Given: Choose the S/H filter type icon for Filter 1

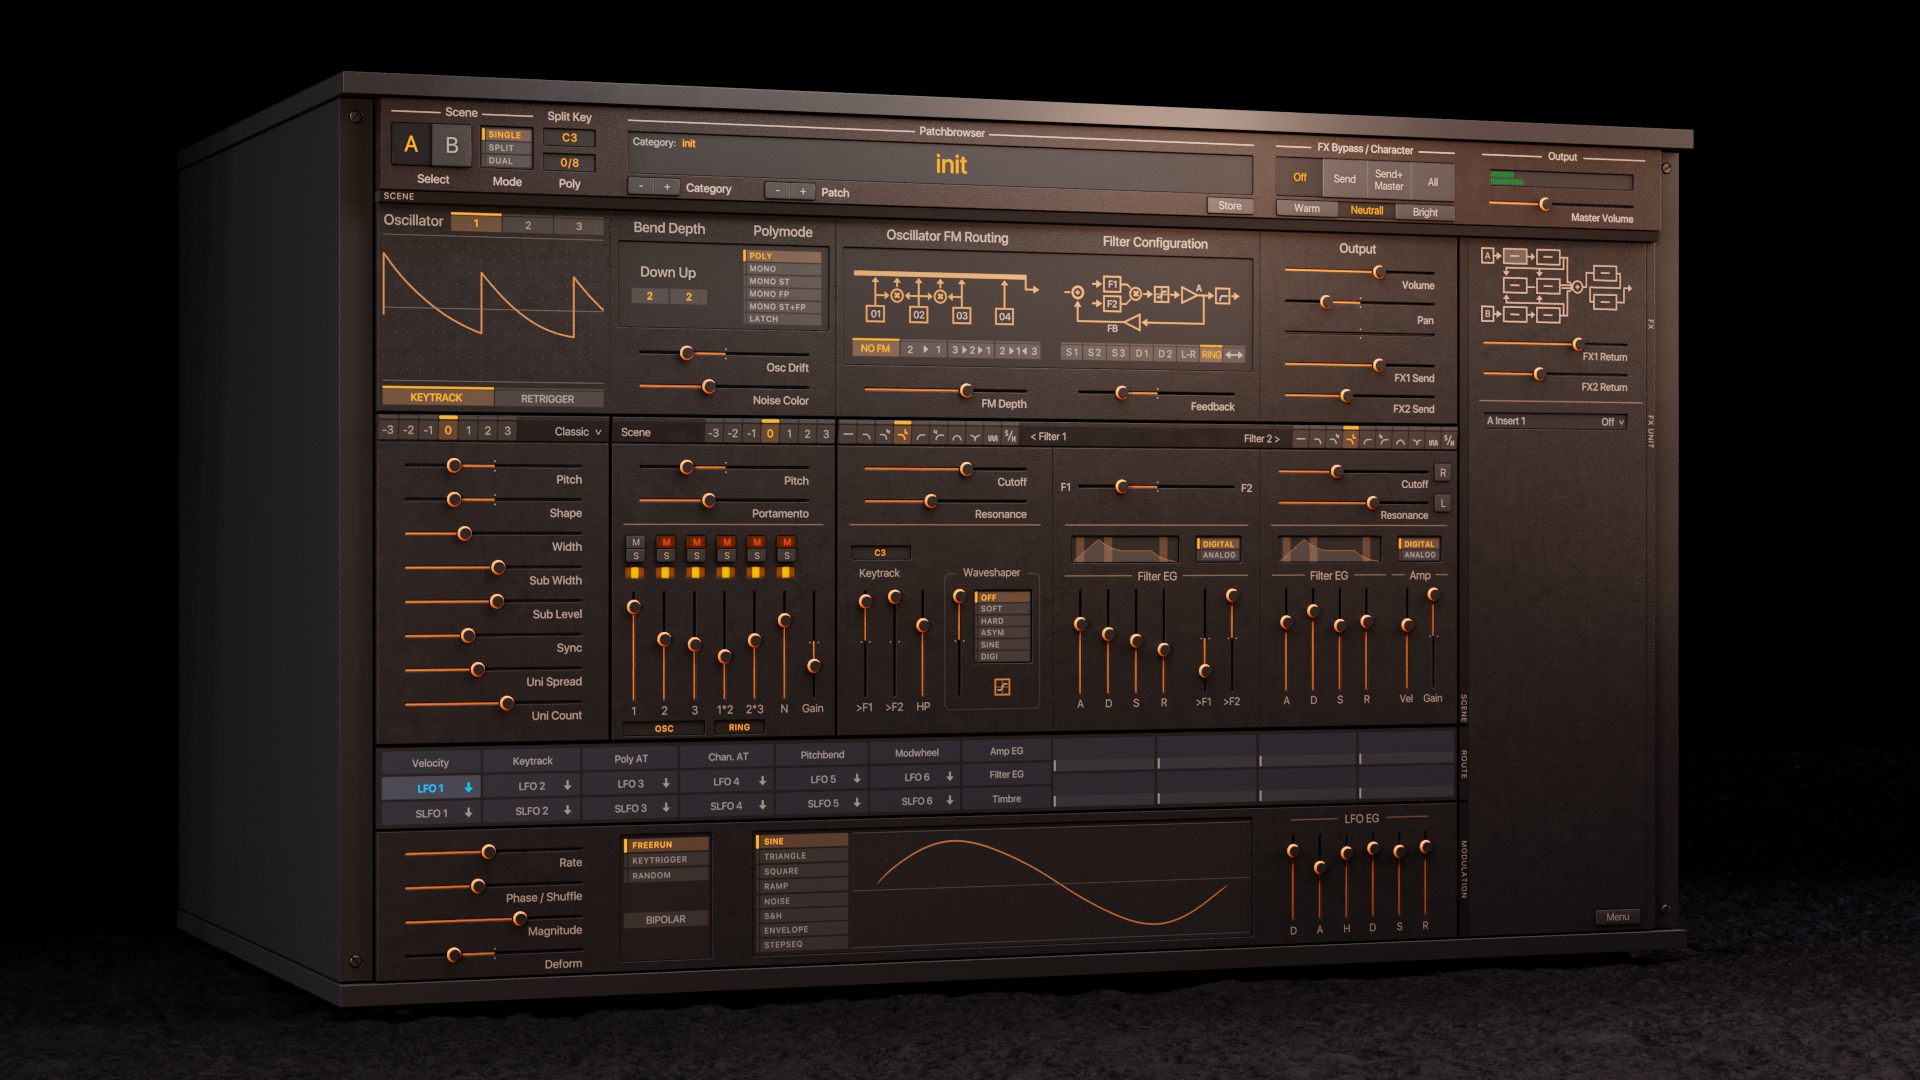Looking at the screenshot, I should pyautogui.click(x=1013, y=436).
